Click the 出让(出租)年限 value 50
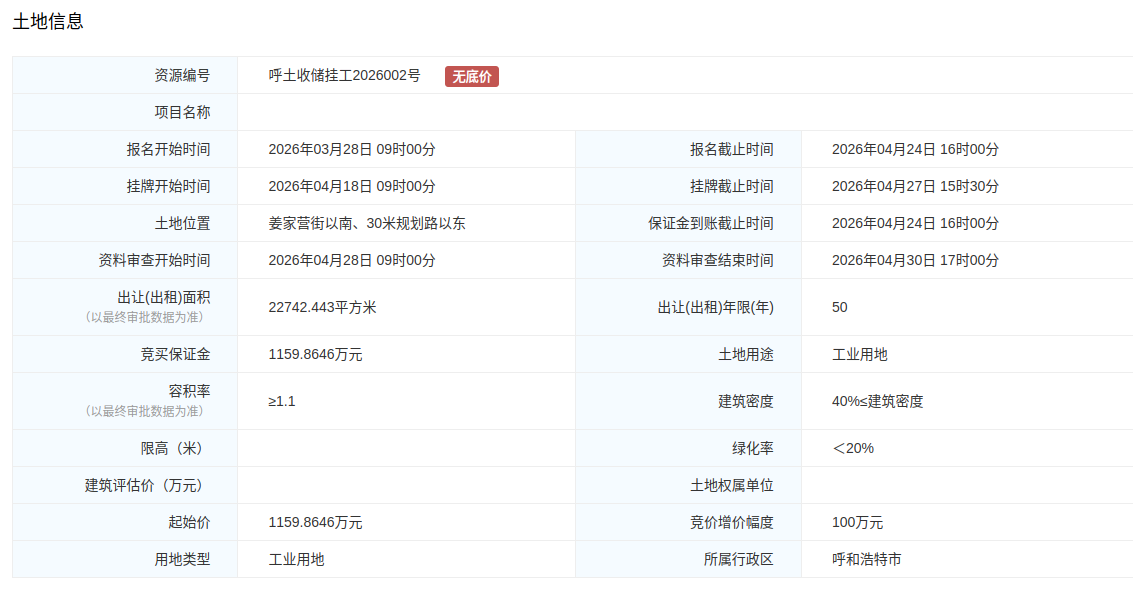Viewport: 1133px width, 596px height. [840, 307]
